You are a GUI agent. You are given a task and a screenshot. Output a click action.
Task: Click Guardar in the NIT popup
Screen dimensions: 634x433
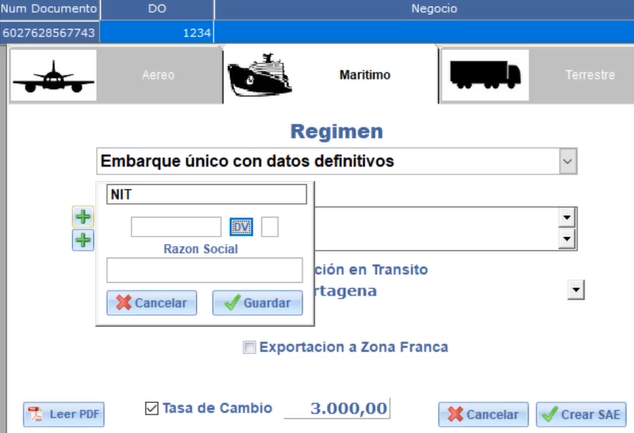[257, 303]
